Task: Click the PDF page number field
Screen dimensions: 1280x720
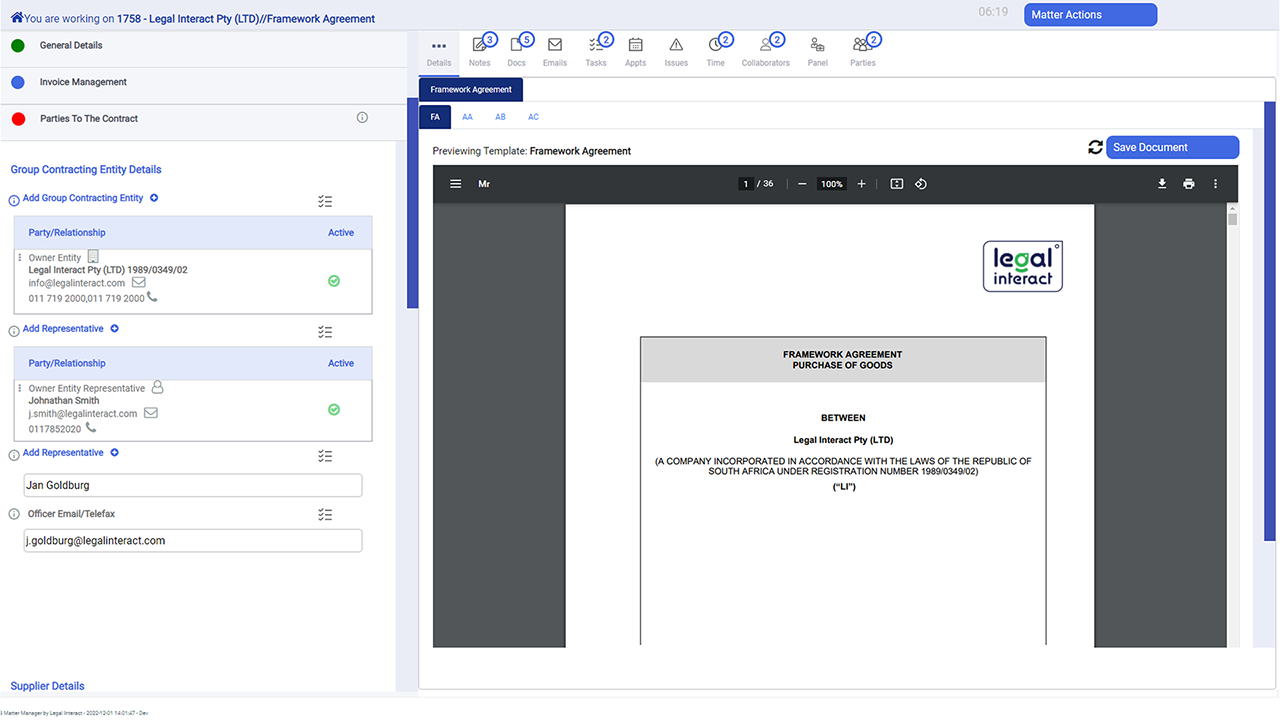Action: (745, 184)
